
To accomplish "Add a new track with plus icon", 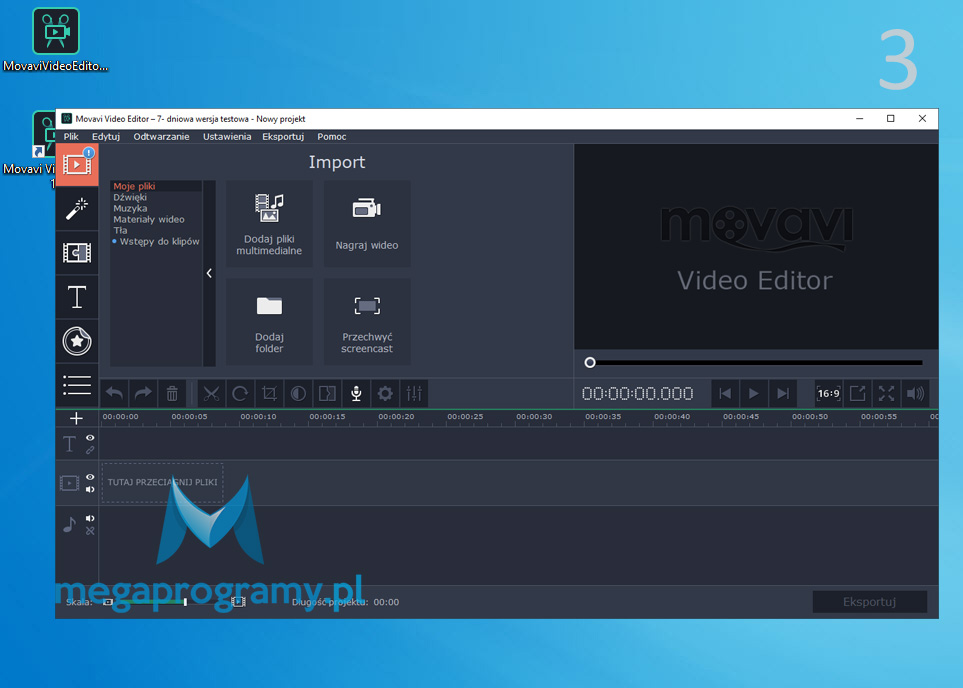I will pyautogui.click(x=76, y=418).
